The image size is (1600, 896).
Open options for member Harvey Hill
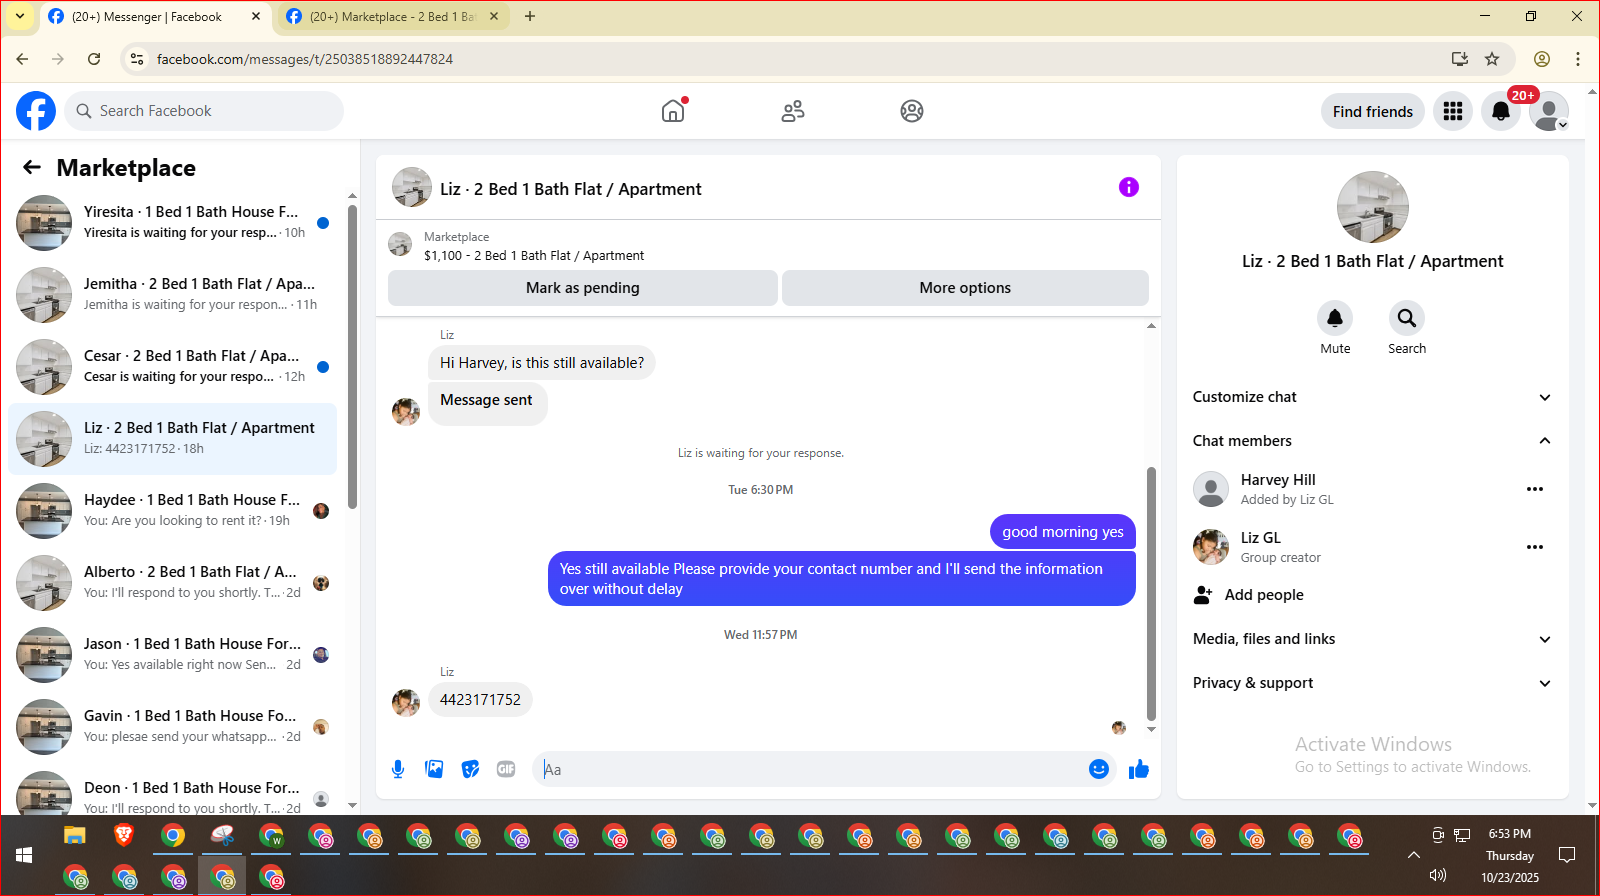pos(1535,489)
